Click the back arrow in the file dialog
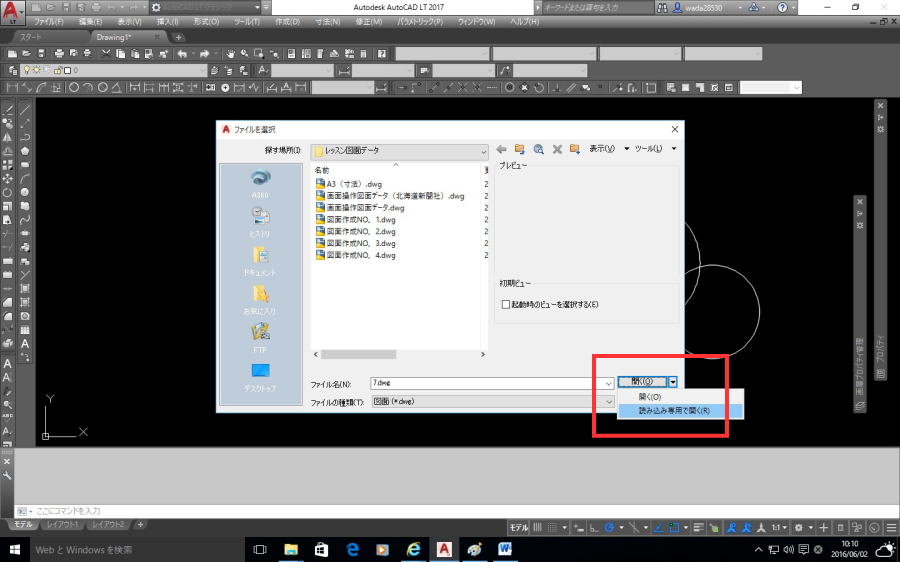This screenshot has height=562, width=900. point(501,149)
